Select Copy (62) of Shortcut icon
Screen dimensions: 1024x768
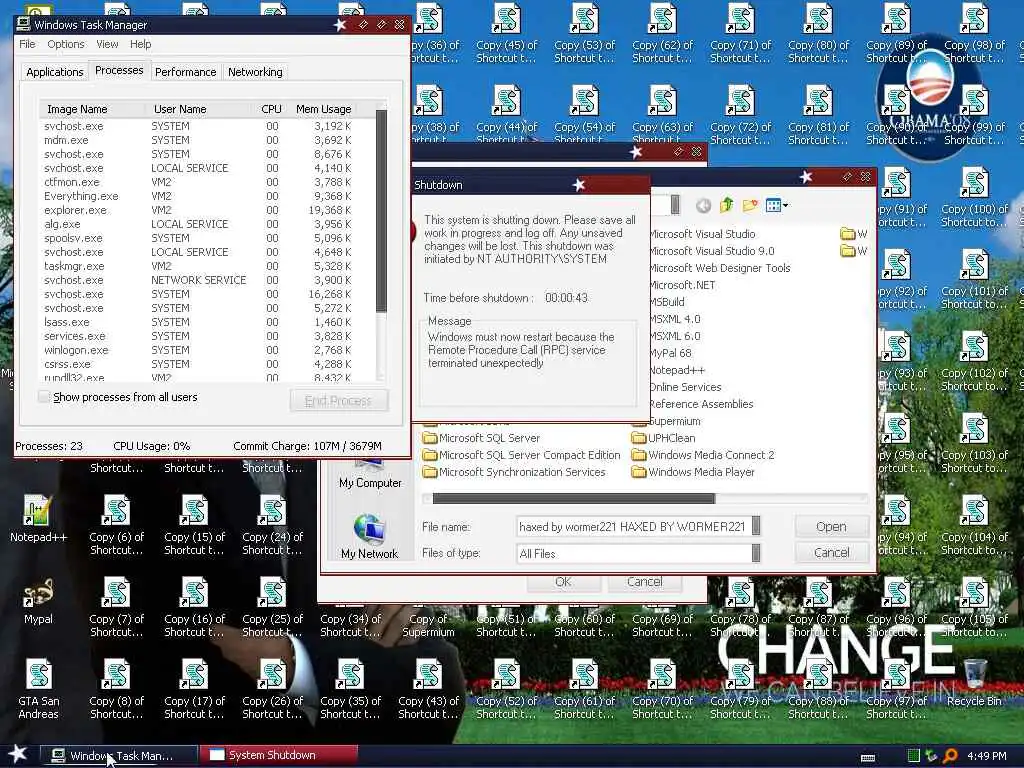[662, 33]
